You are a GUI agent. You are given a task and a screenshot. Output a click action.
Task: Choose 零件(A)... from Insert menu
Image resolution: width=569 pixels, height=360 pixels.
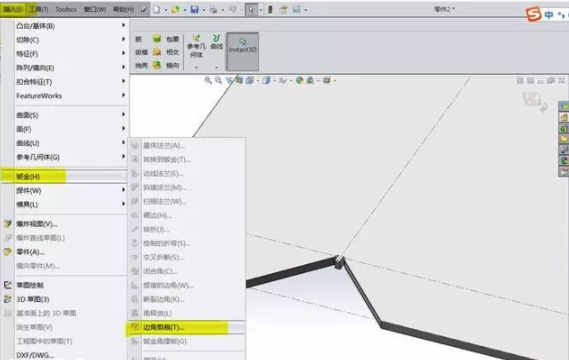coord(30,252)
